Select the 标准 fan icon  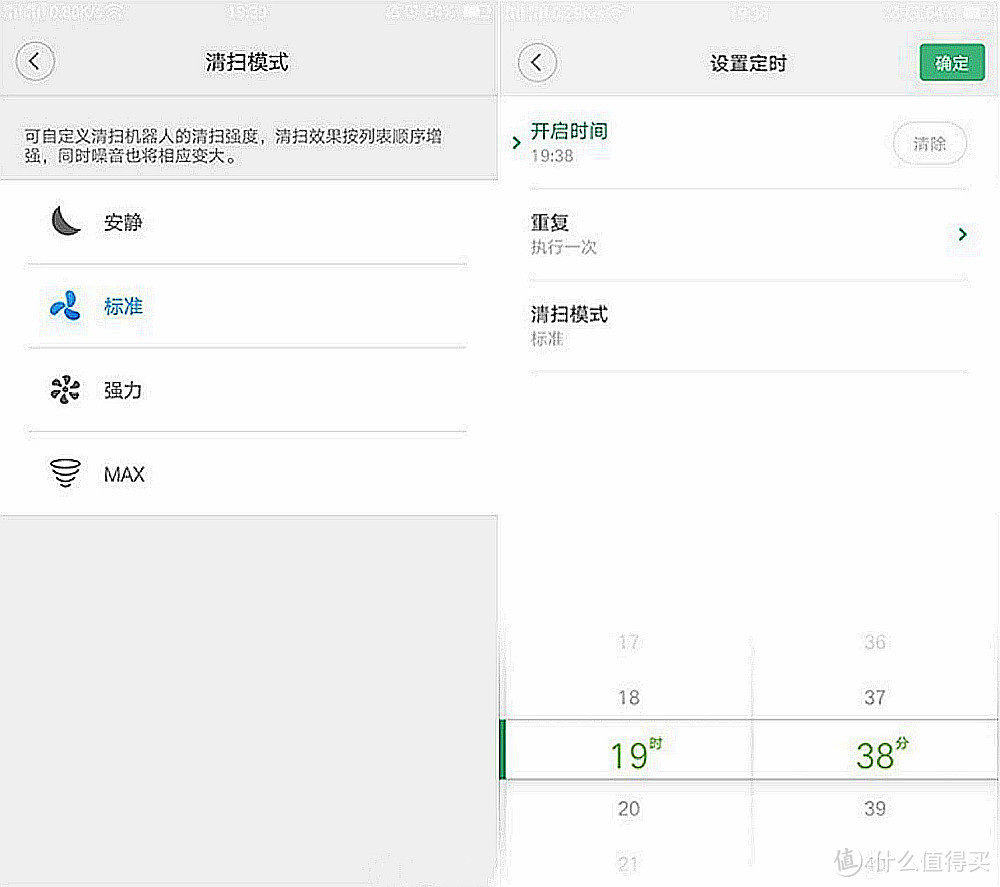65,305
